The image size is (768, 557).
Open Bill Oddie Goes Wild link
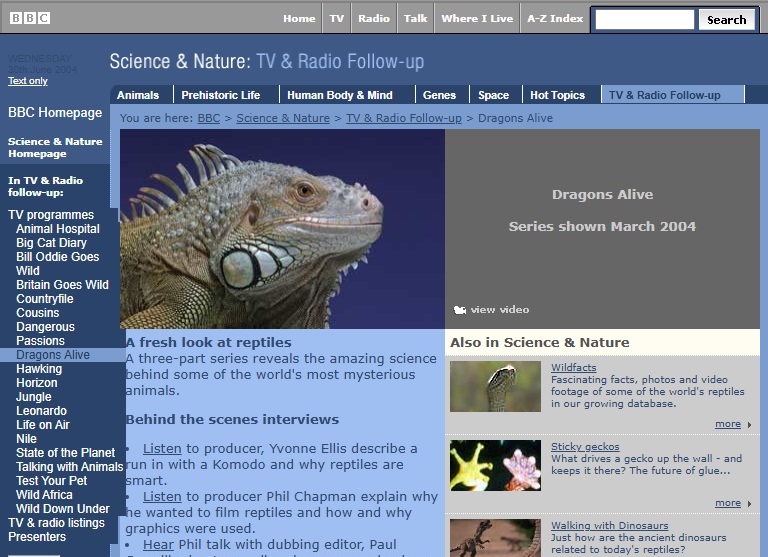click(x=57, y=264)
